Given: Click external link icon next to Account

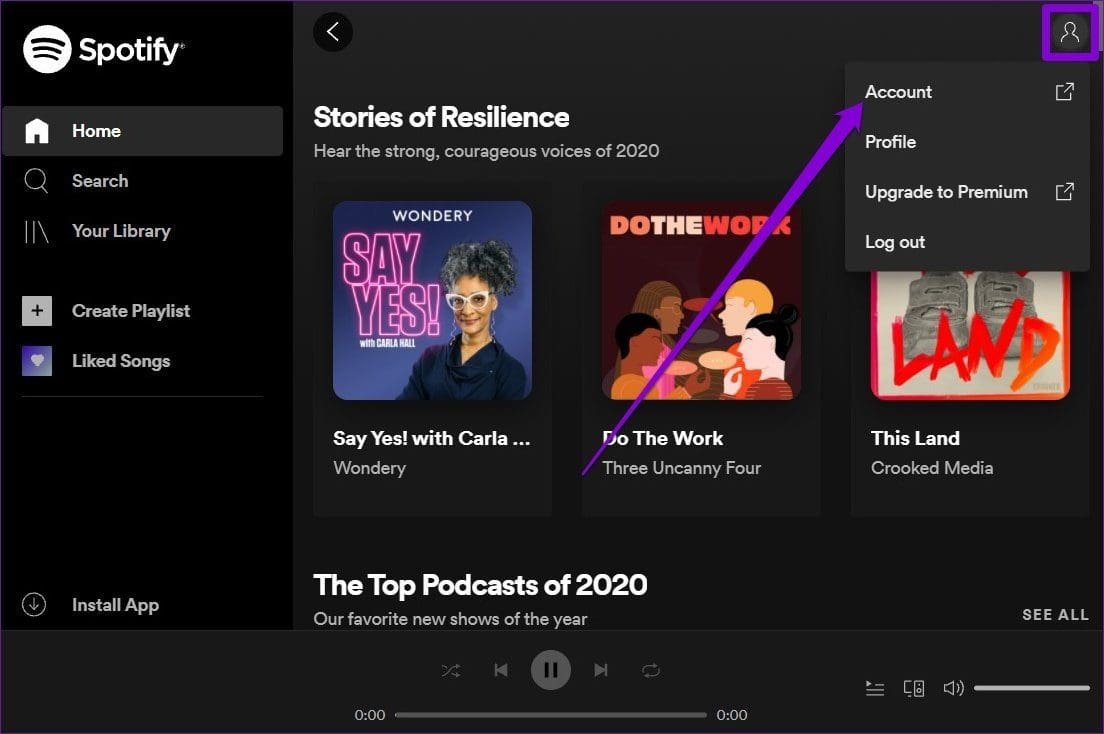Looking at the screenshot, I should coord(1065,92).
